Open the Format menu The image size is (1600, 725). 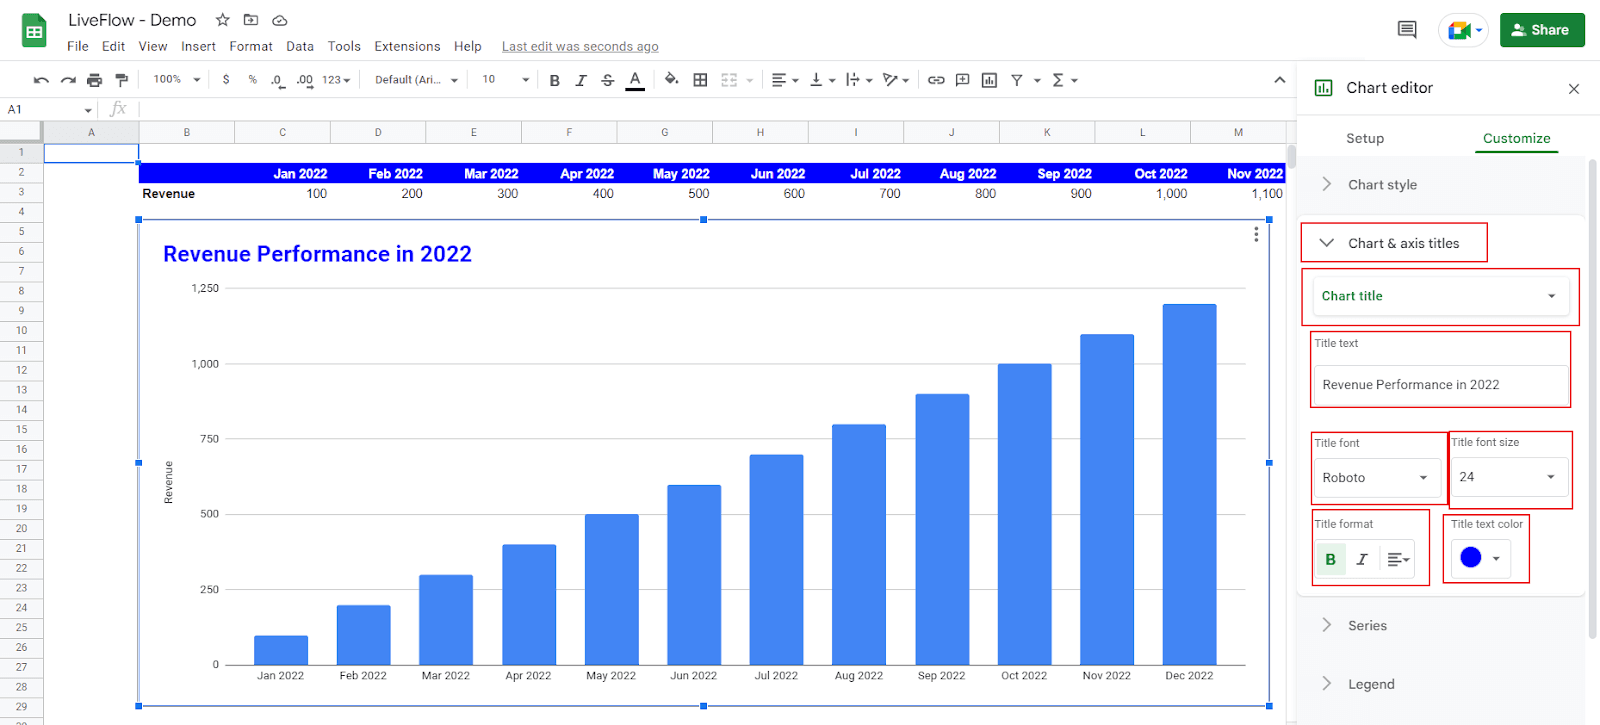point(251,46)
